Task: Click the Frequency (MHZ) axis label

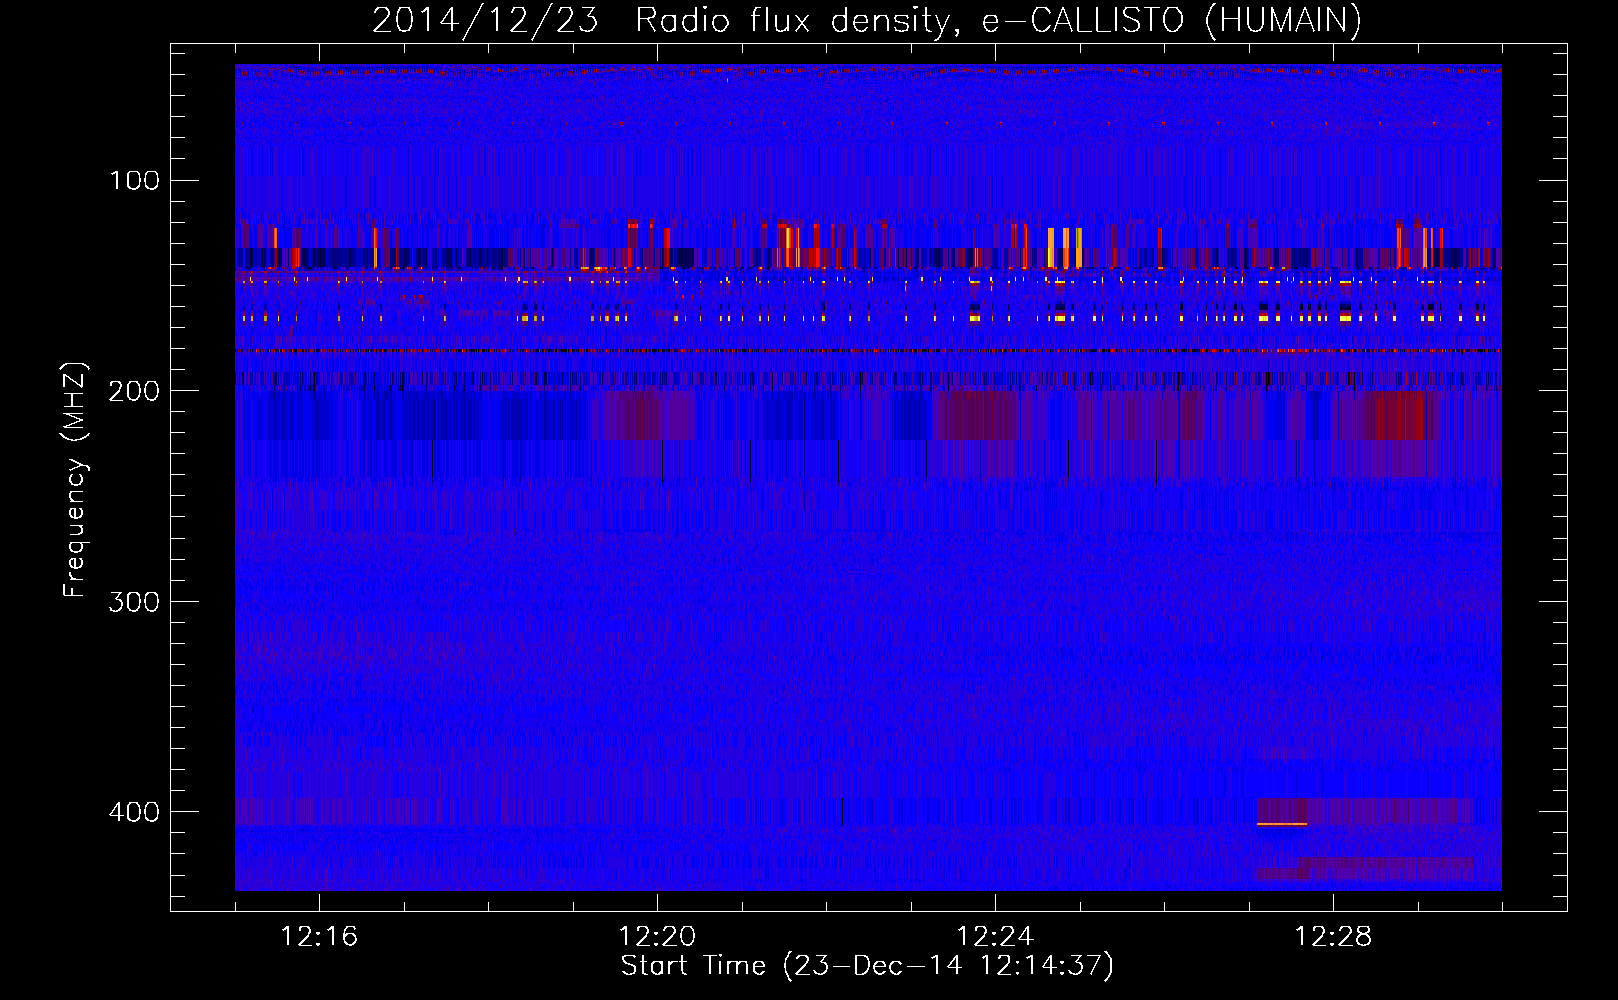Action: pos(75,479)
